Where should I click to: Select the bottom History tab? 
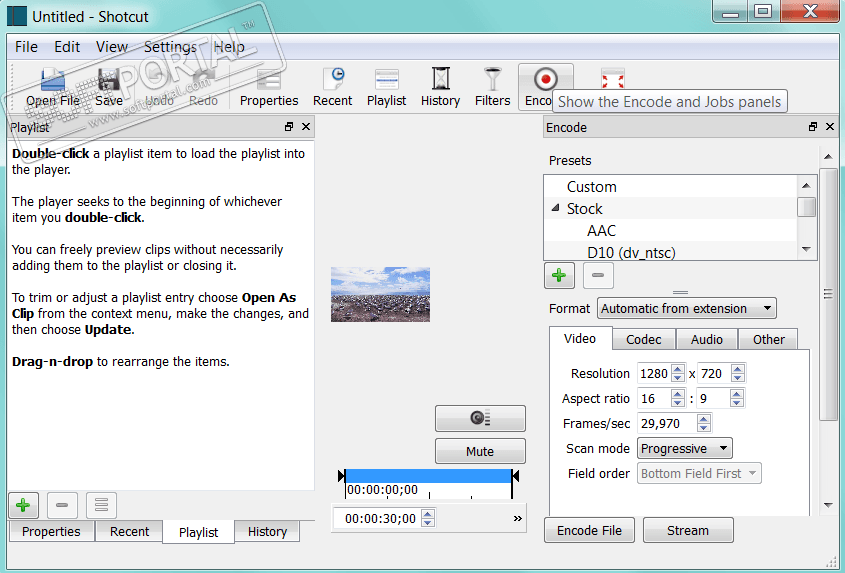pyautogui.click(x=267, y=531)
